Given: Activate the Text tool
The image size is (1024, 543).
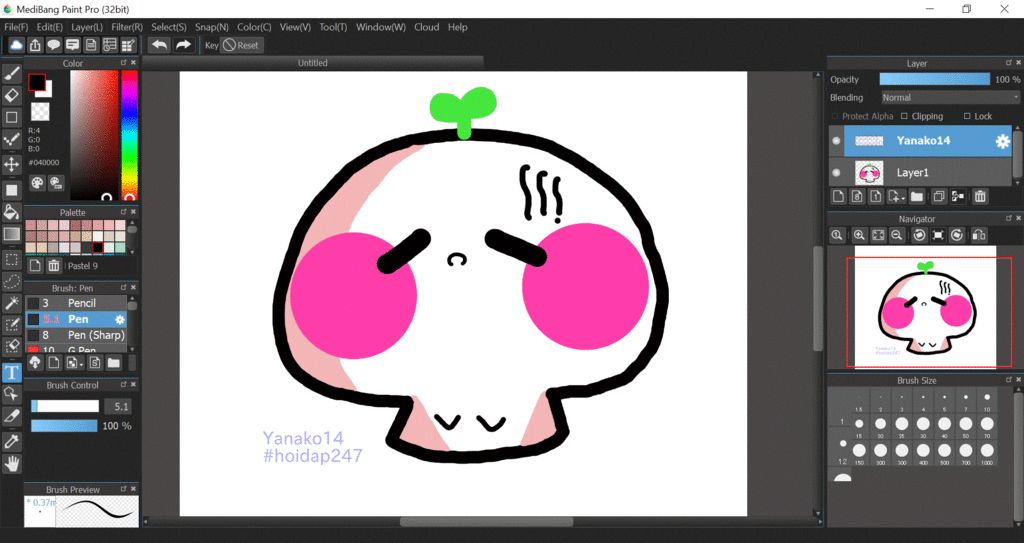Looking at the screenshot, I should point(12,372).
